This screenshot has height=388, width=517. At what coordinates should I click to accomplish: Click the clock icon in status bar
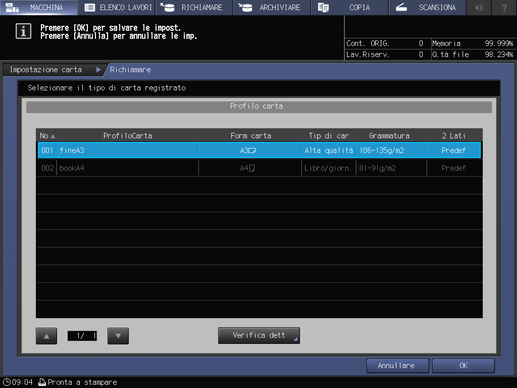coord(7,382)
